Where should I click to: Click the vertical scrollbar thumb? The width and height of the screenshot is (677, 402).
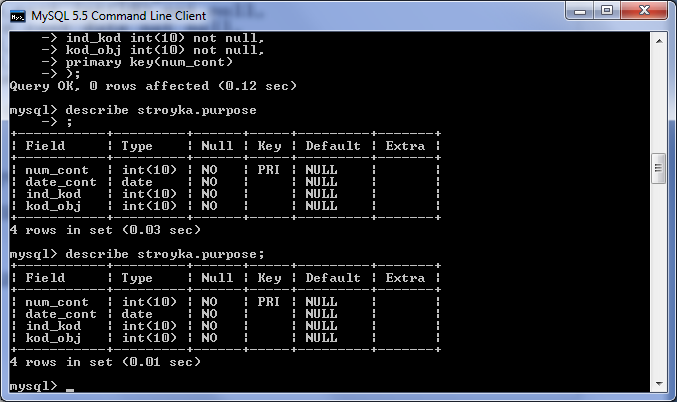pos(658,168)
